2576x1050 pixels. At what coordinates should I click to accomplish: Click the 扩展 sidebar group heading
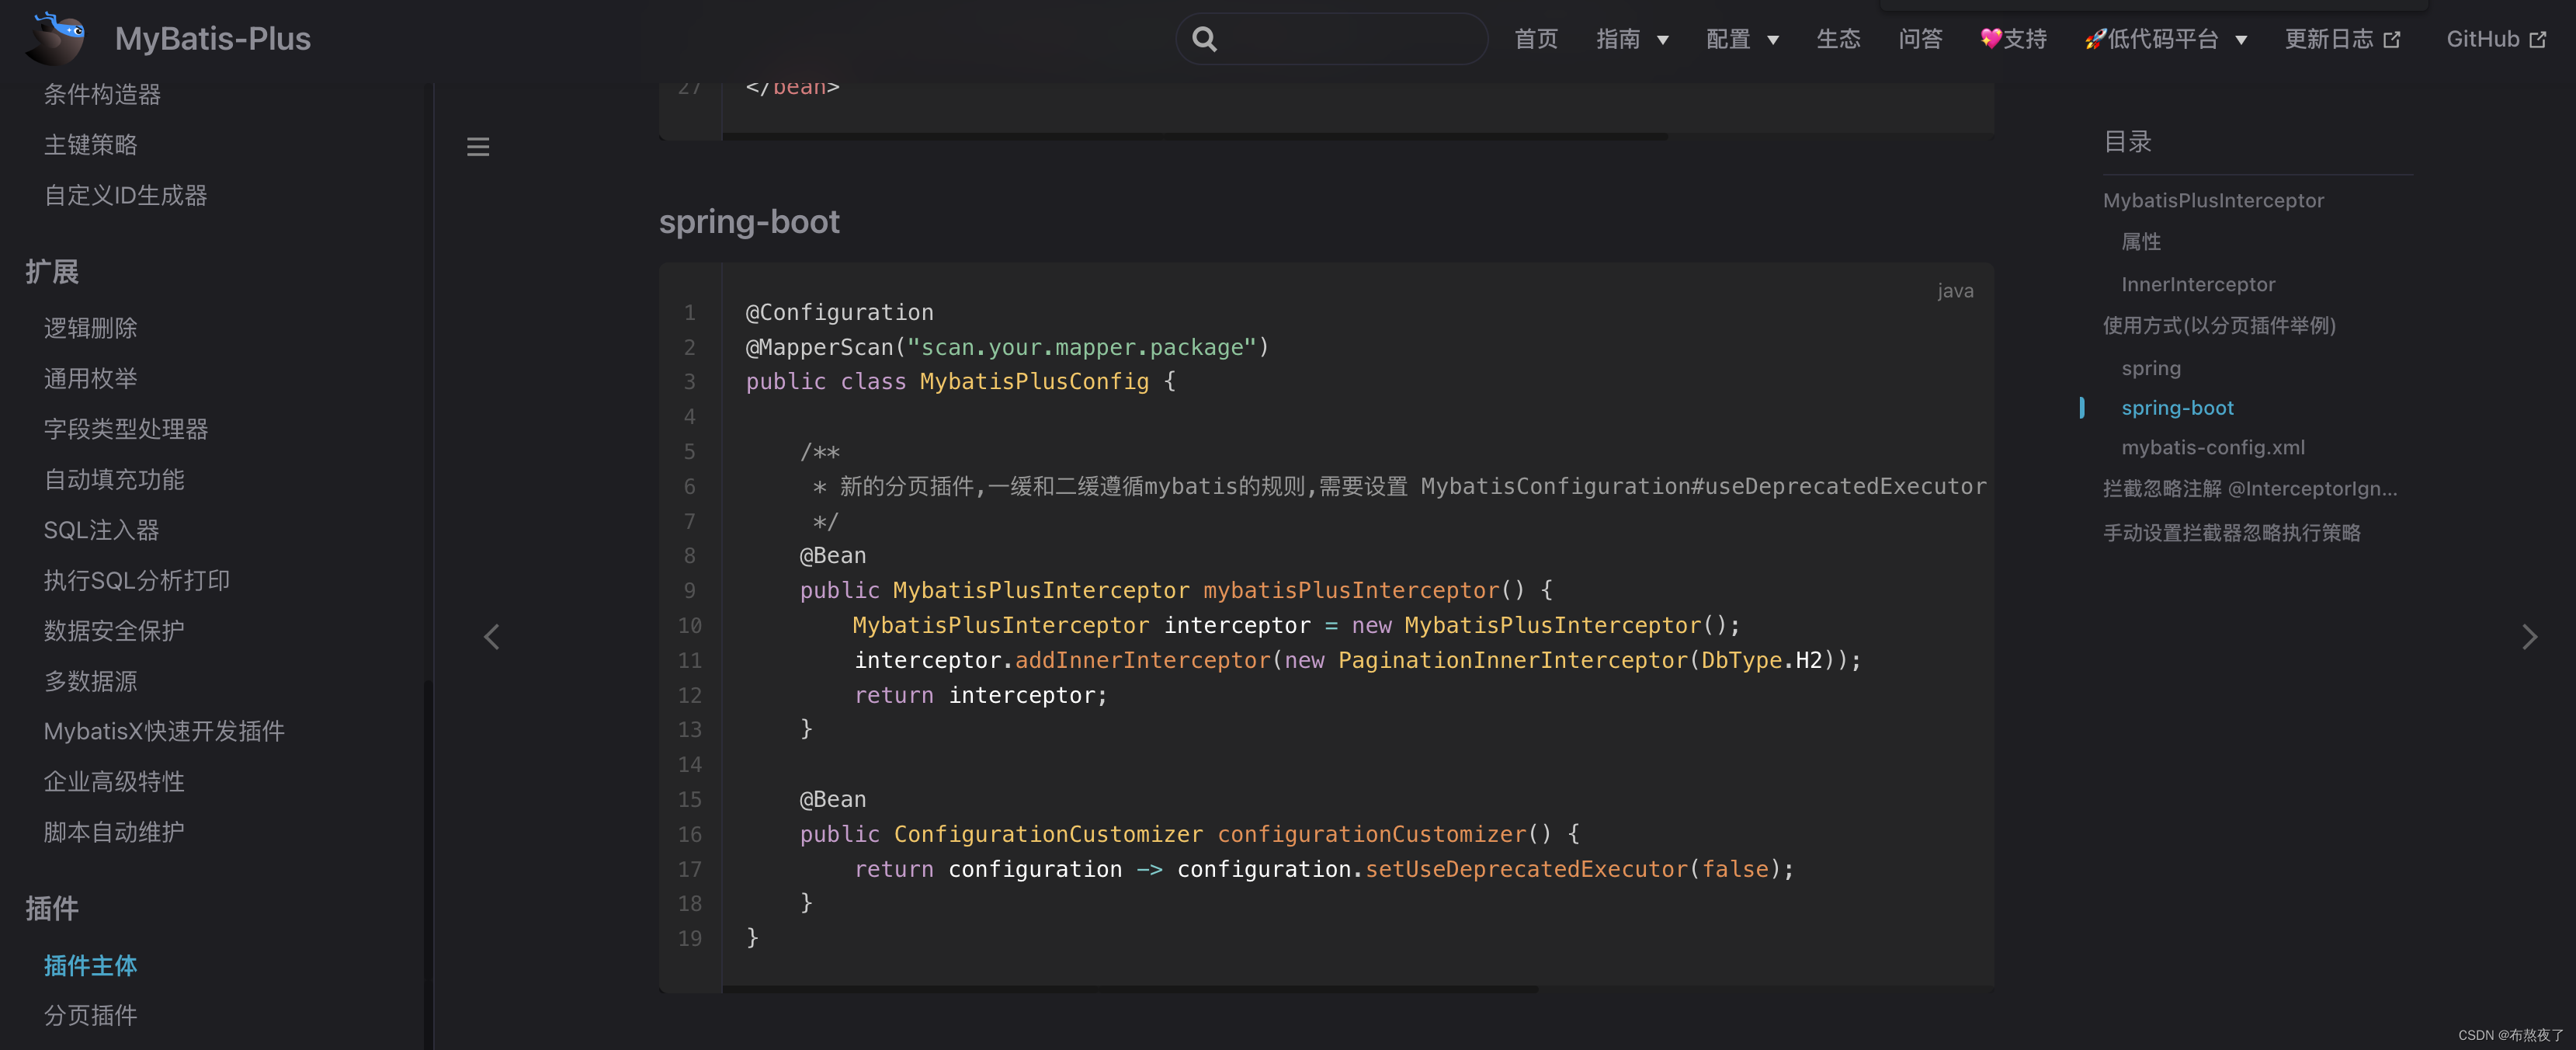52,271
